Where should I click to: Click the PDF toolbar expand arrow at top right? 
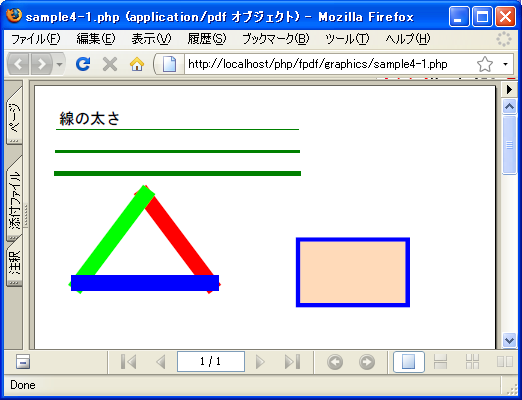pyautogui.click(x=509, y=89)
